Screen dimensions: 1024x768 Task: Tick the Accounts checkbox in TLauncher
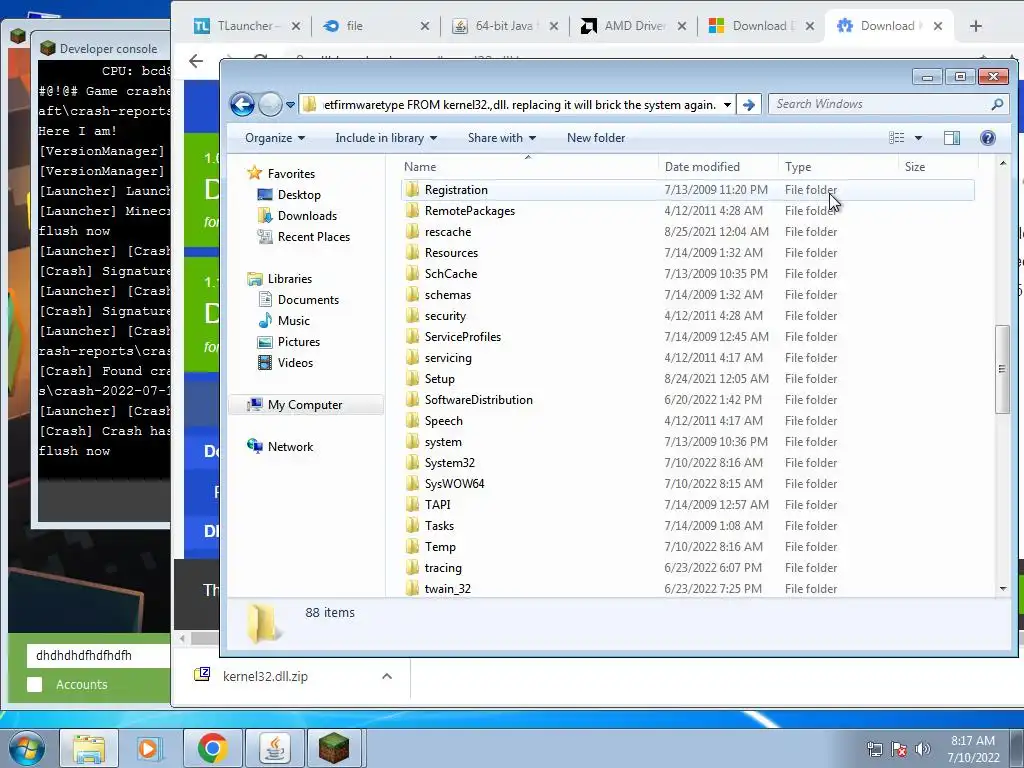35,684
